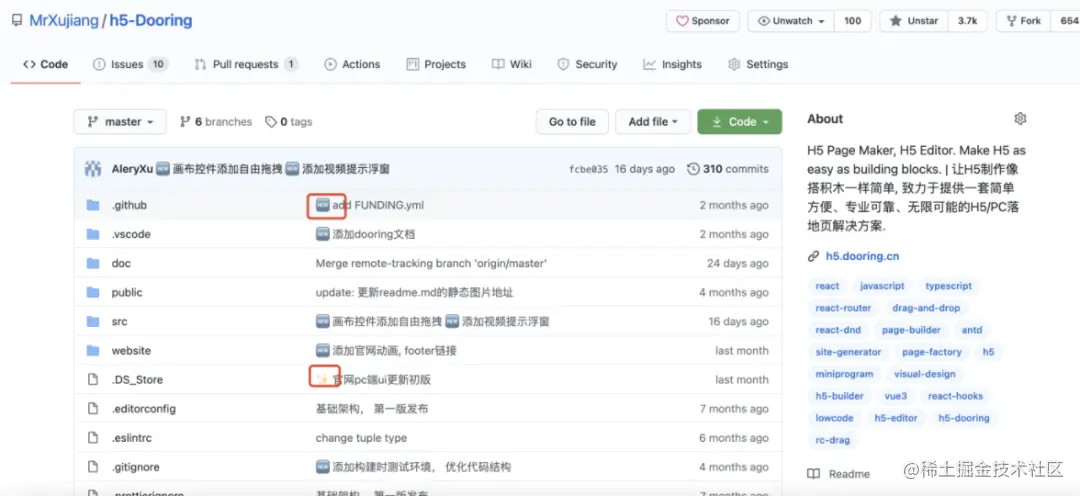1080x496 pixels.
Task: Open the master branch dropdown
Action: coord(120,122)
